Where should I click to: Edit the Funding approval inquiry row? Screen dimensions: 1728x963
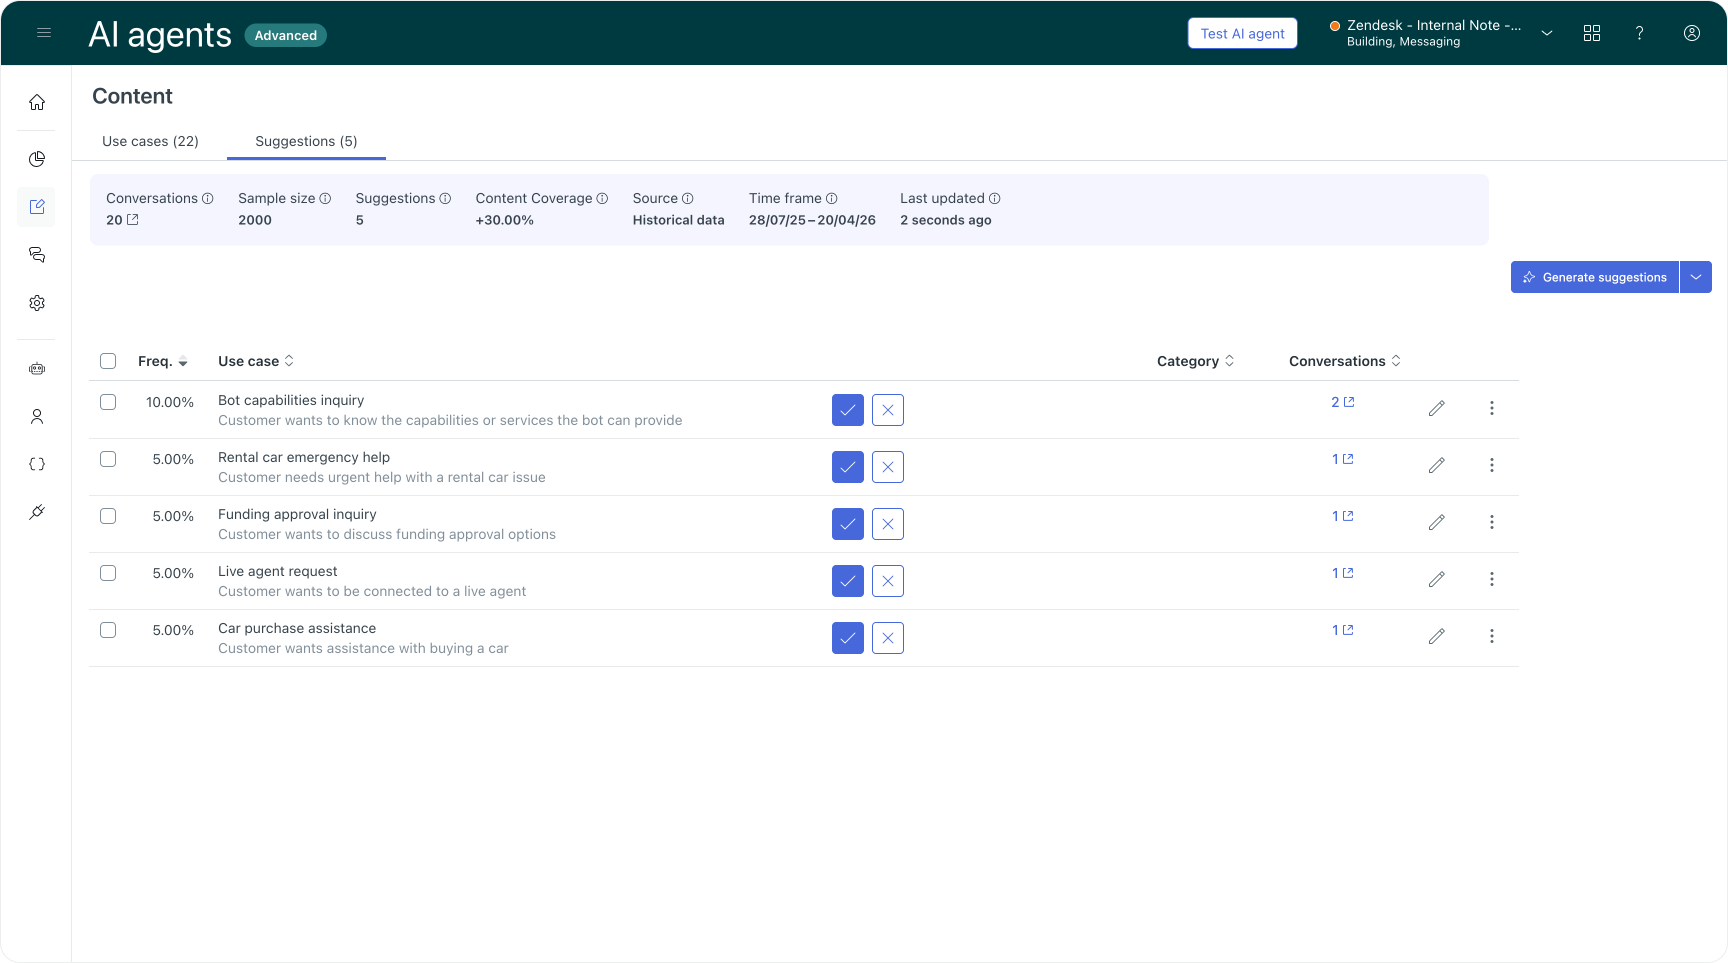[1437, 522]
